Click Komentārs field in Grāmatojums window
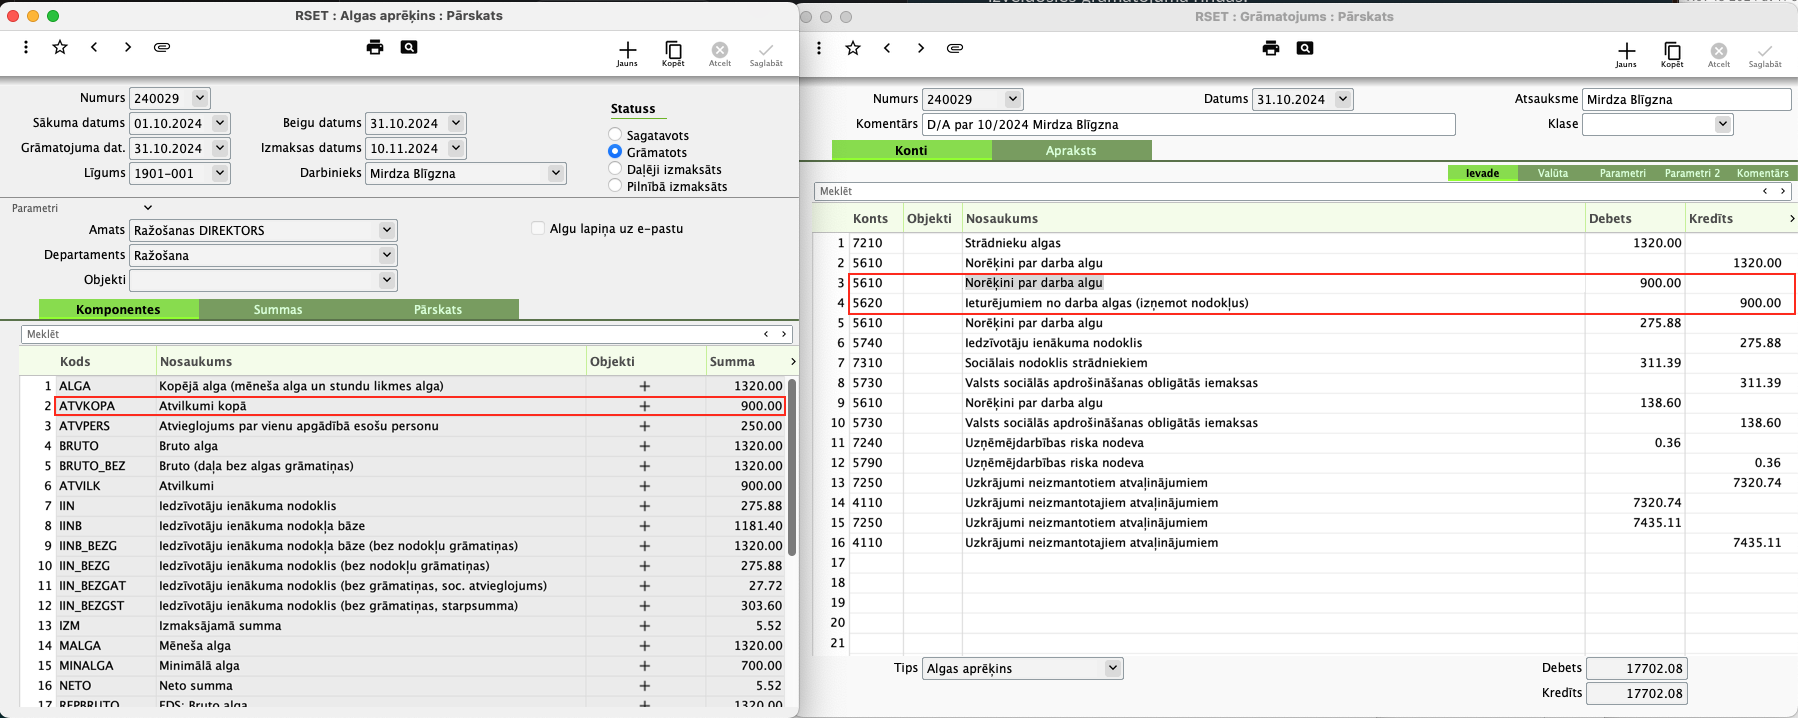Screen dimensions: 1798x718 point(1188,124)
